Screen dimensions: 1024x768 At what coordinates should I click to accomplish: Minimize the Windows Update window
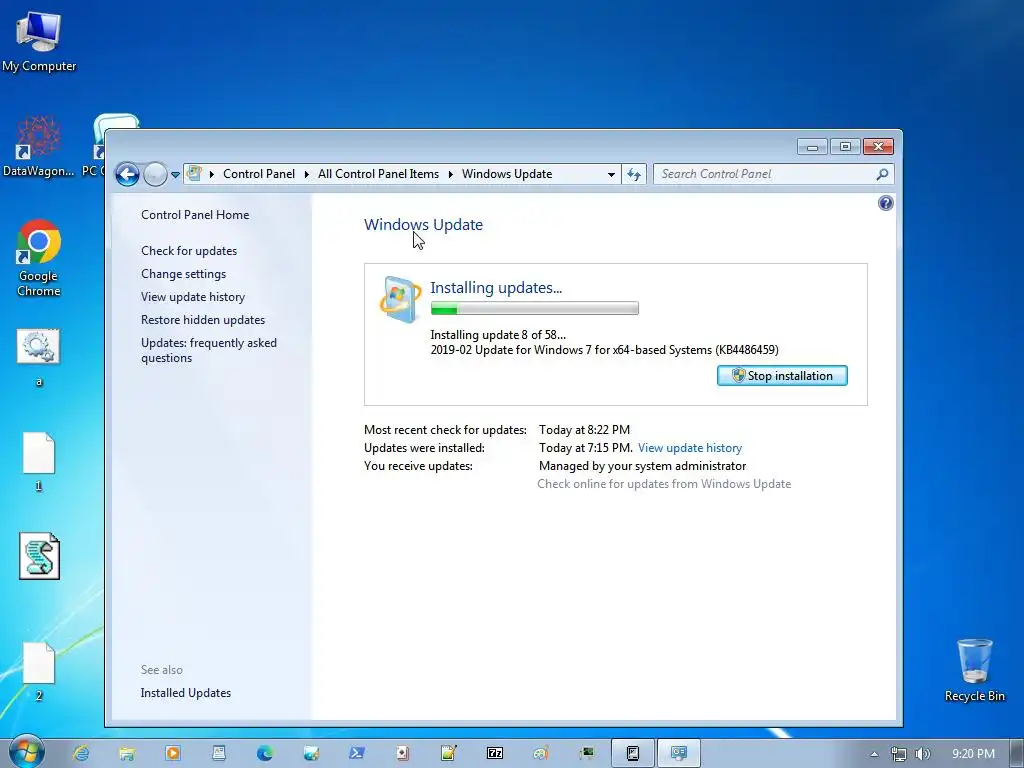(x=812, y=146)
